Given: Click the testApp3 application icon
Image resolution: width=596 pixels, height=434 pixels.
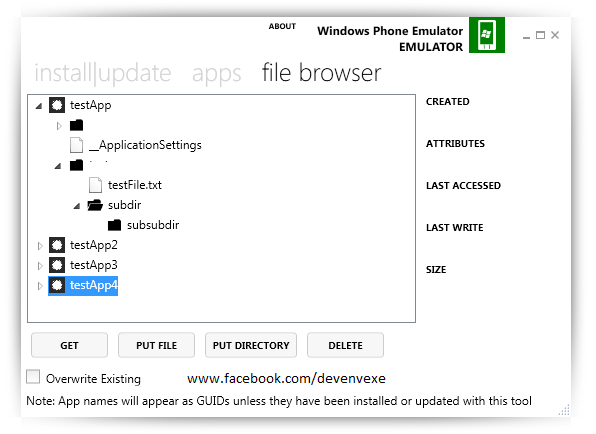Looking at the screenshot, I should pyautogui.click(x=57, y=265).
